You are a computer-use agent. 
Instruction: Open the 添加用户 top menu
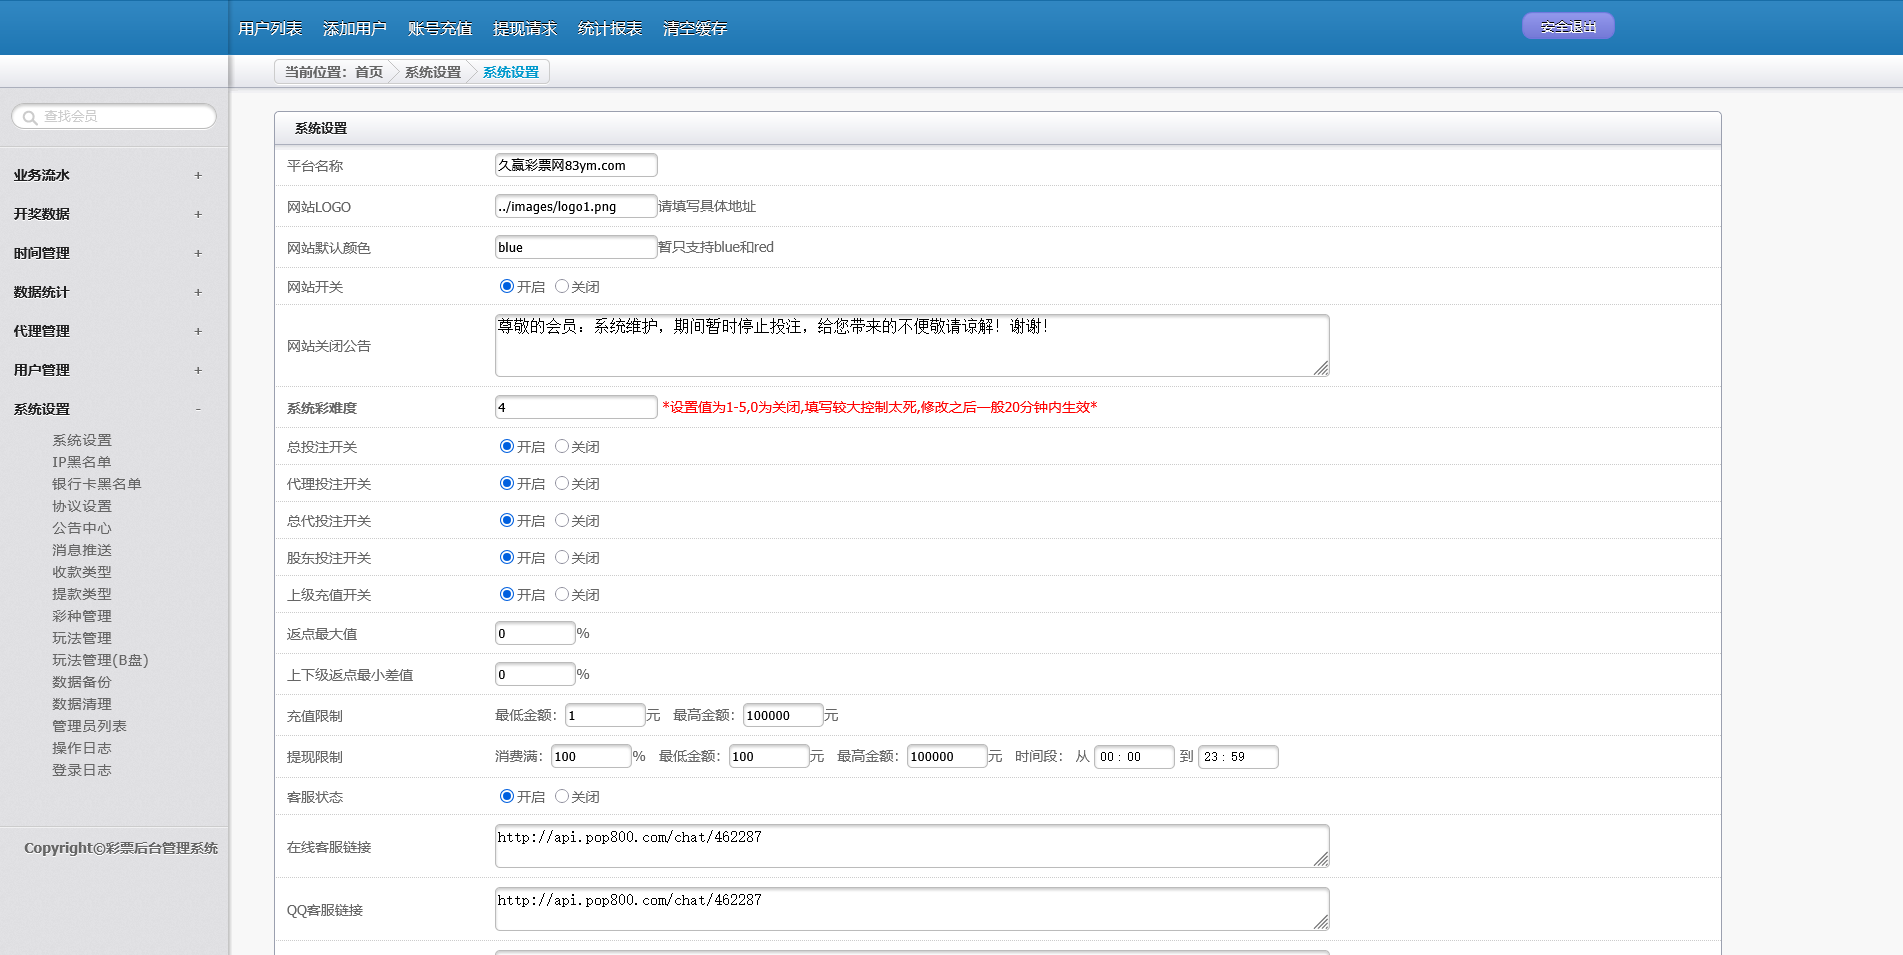pos(355,28)
